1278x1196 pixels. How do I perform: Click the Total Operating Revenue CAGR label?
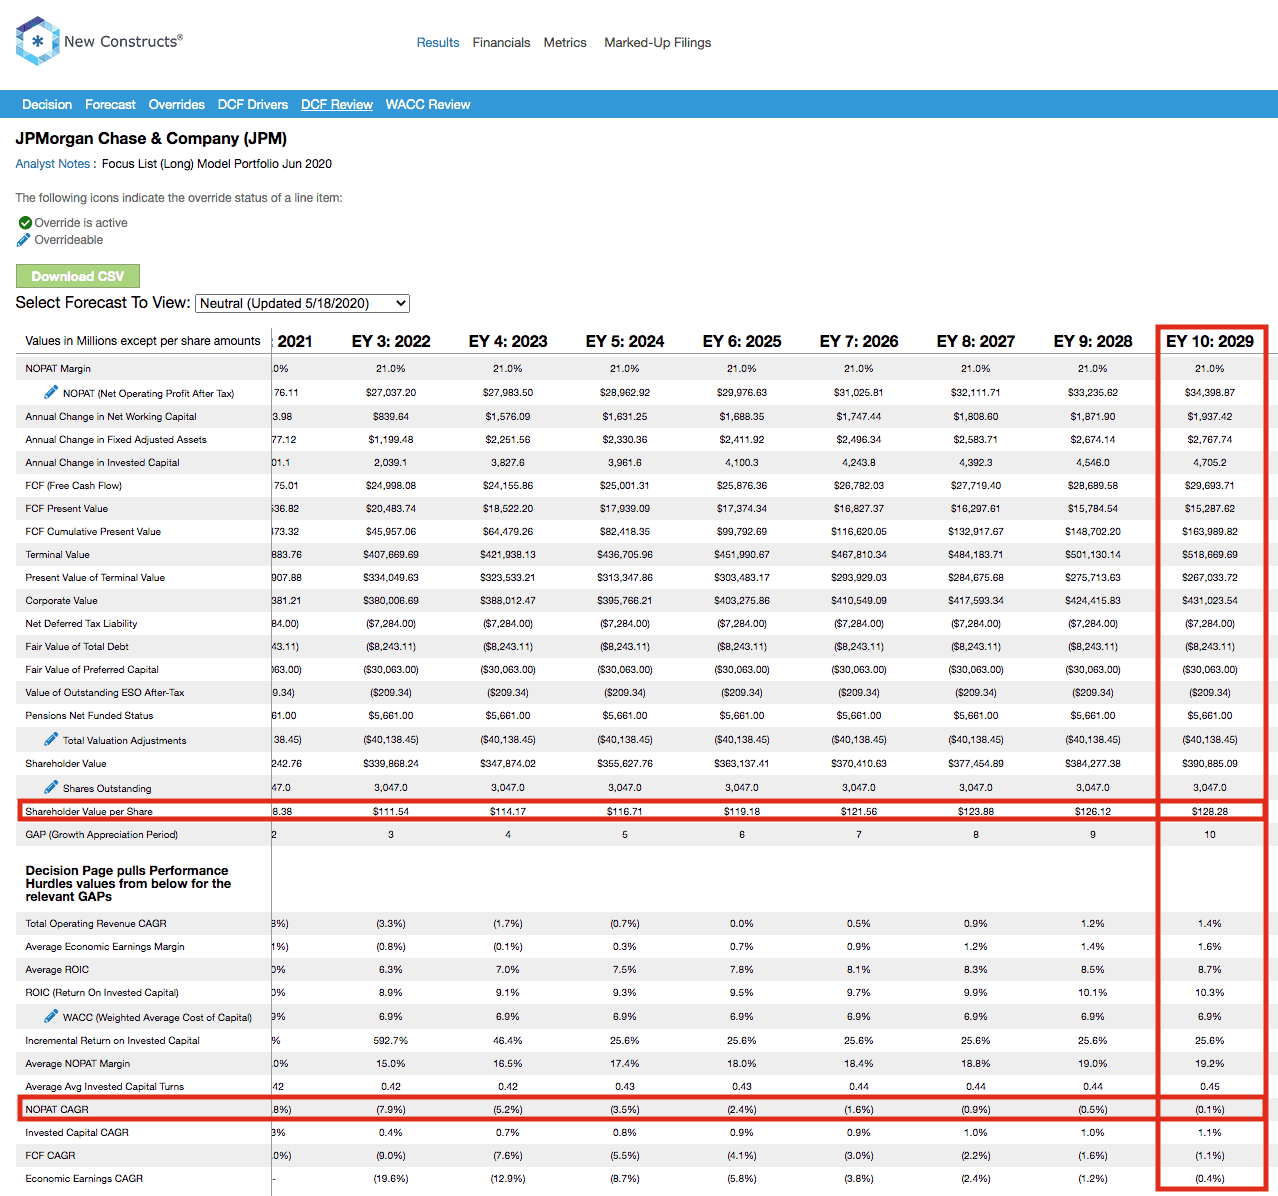[96, 923]
